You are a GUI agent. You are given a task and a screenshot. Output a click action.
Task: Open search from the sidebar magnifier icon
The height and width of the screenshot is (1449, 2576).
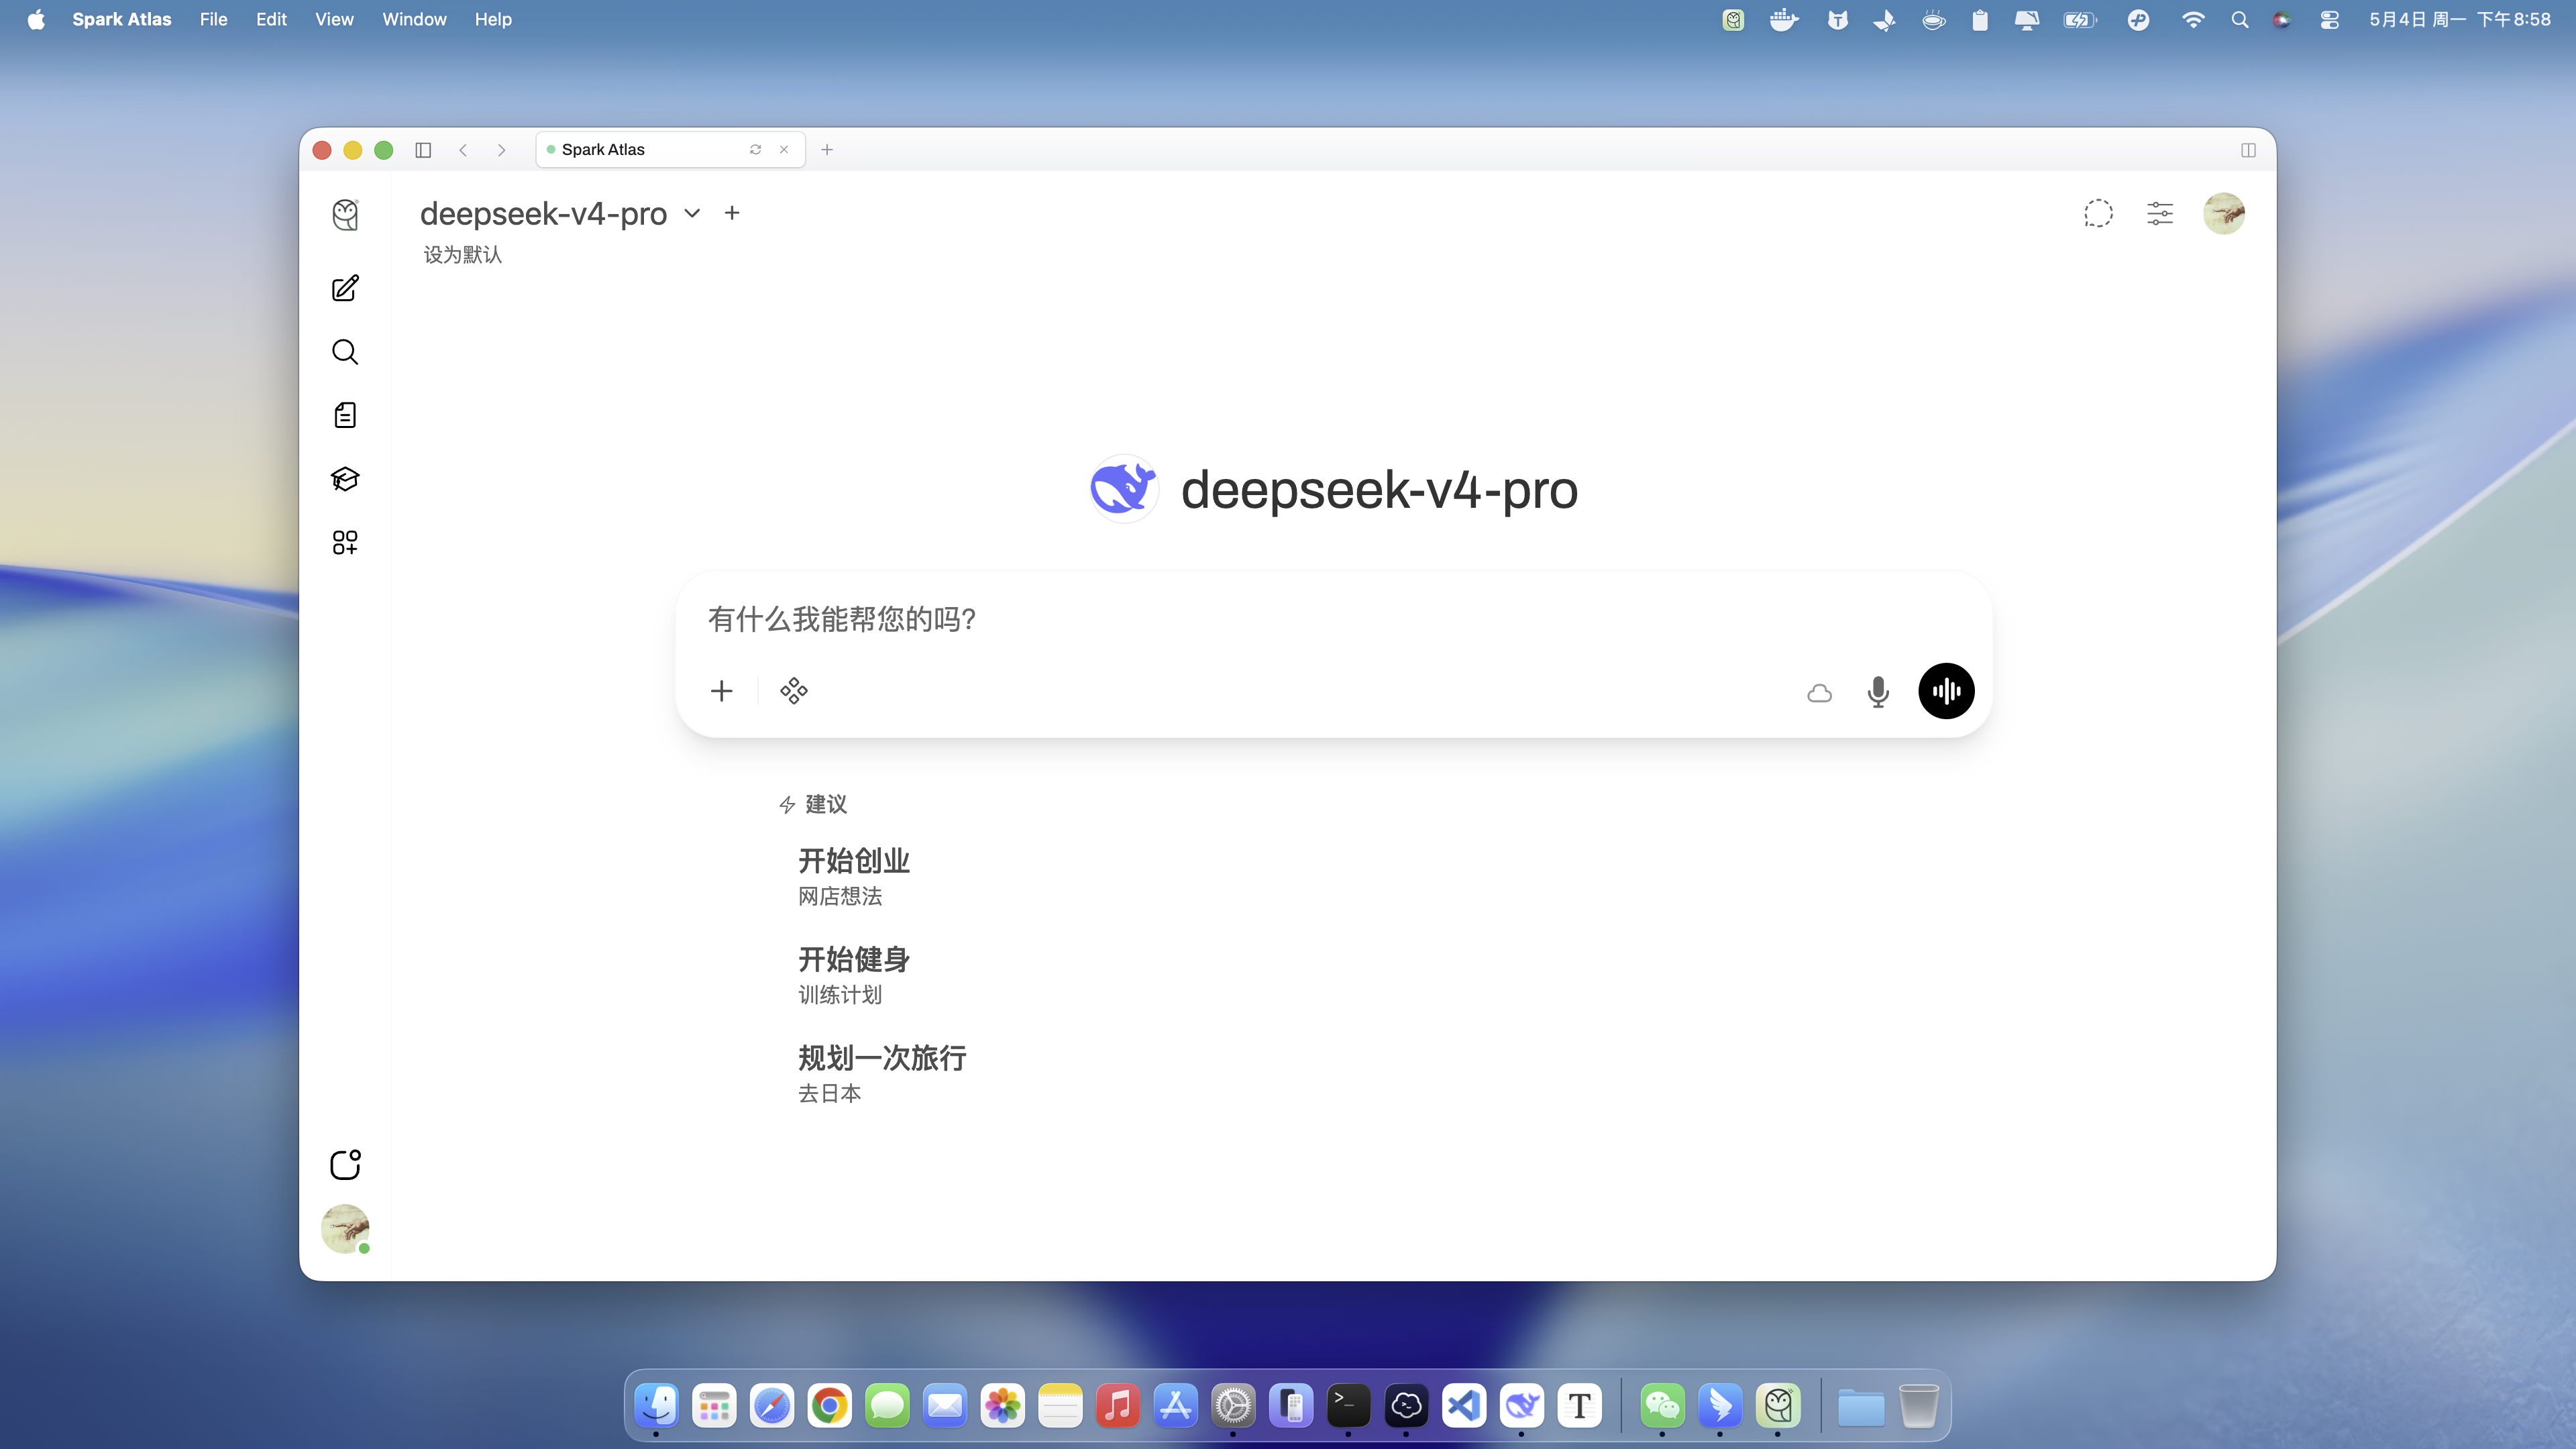(345, 352)
